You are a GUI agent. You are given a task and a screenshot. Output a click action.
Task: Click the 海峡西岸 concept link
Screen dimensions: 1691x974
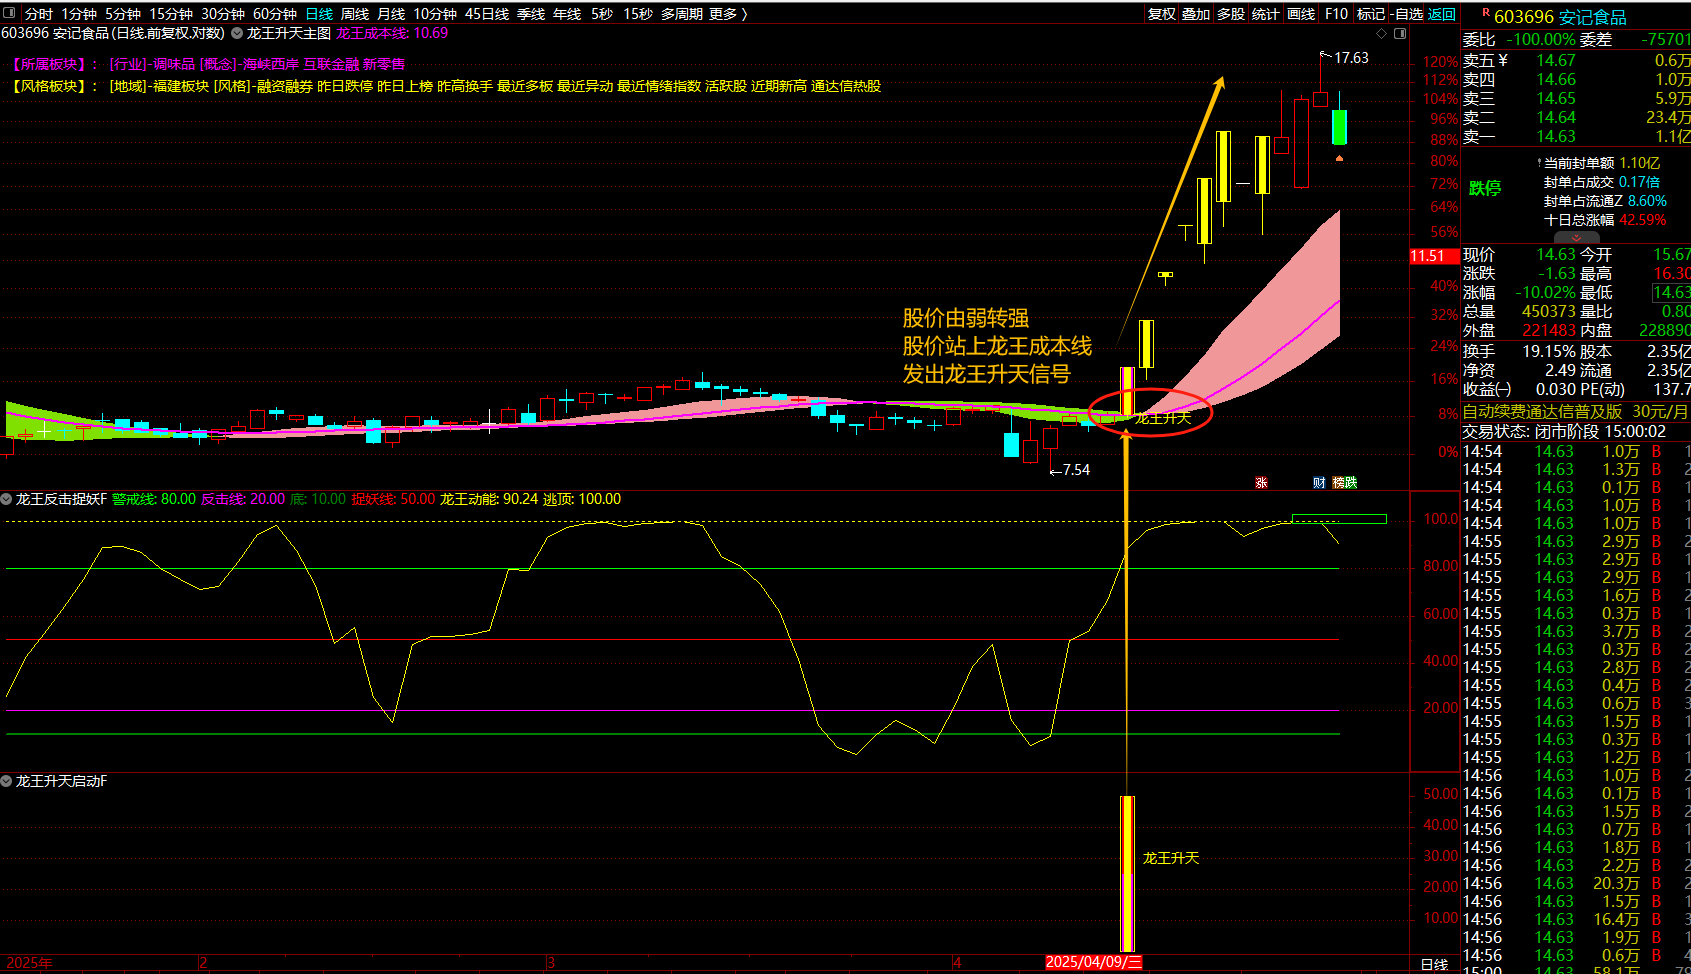tap(270, 64)
